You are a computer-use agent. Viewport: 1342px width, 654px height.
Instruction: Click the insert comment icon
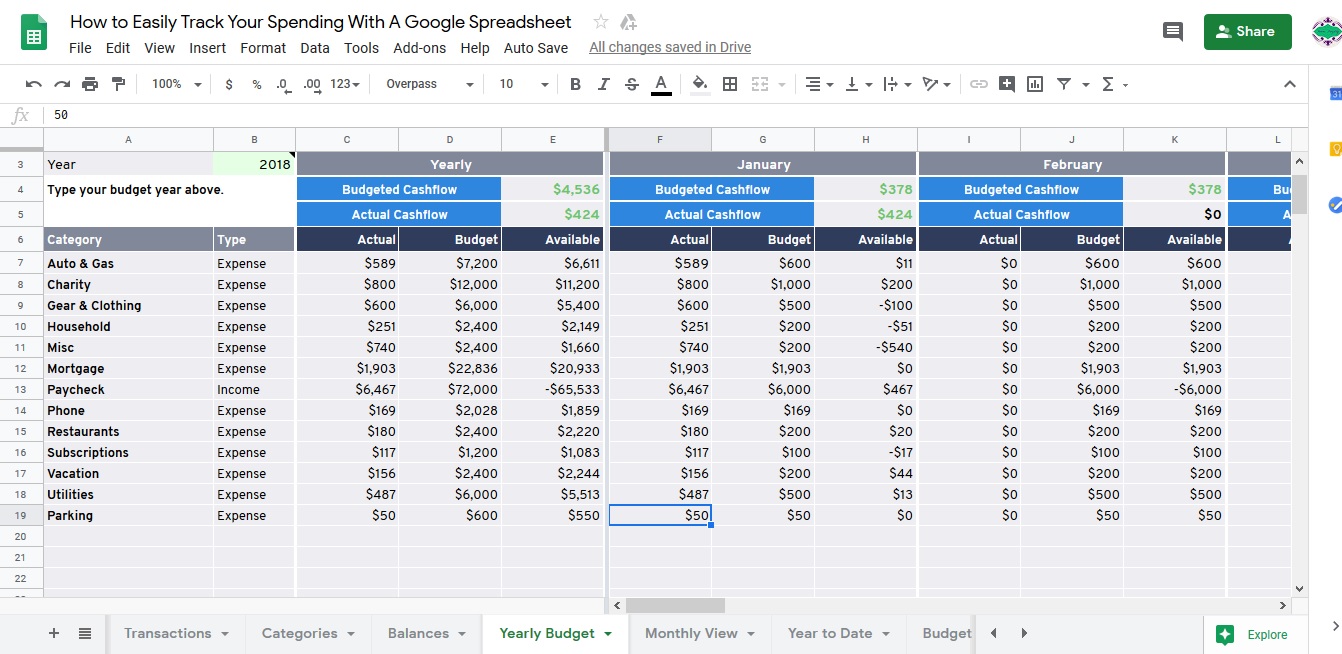tap(1007, 84)
